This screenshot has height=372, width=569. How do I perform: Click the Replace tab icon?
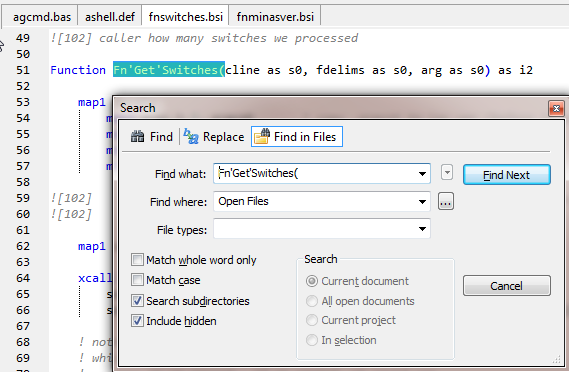[x=191, y=136]
